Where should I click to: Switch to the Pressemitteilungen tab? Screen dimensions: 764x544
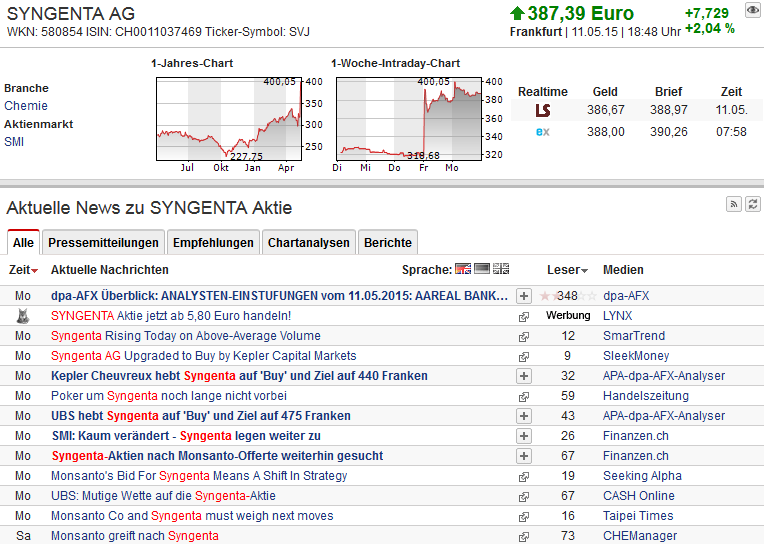coord(103,242)
